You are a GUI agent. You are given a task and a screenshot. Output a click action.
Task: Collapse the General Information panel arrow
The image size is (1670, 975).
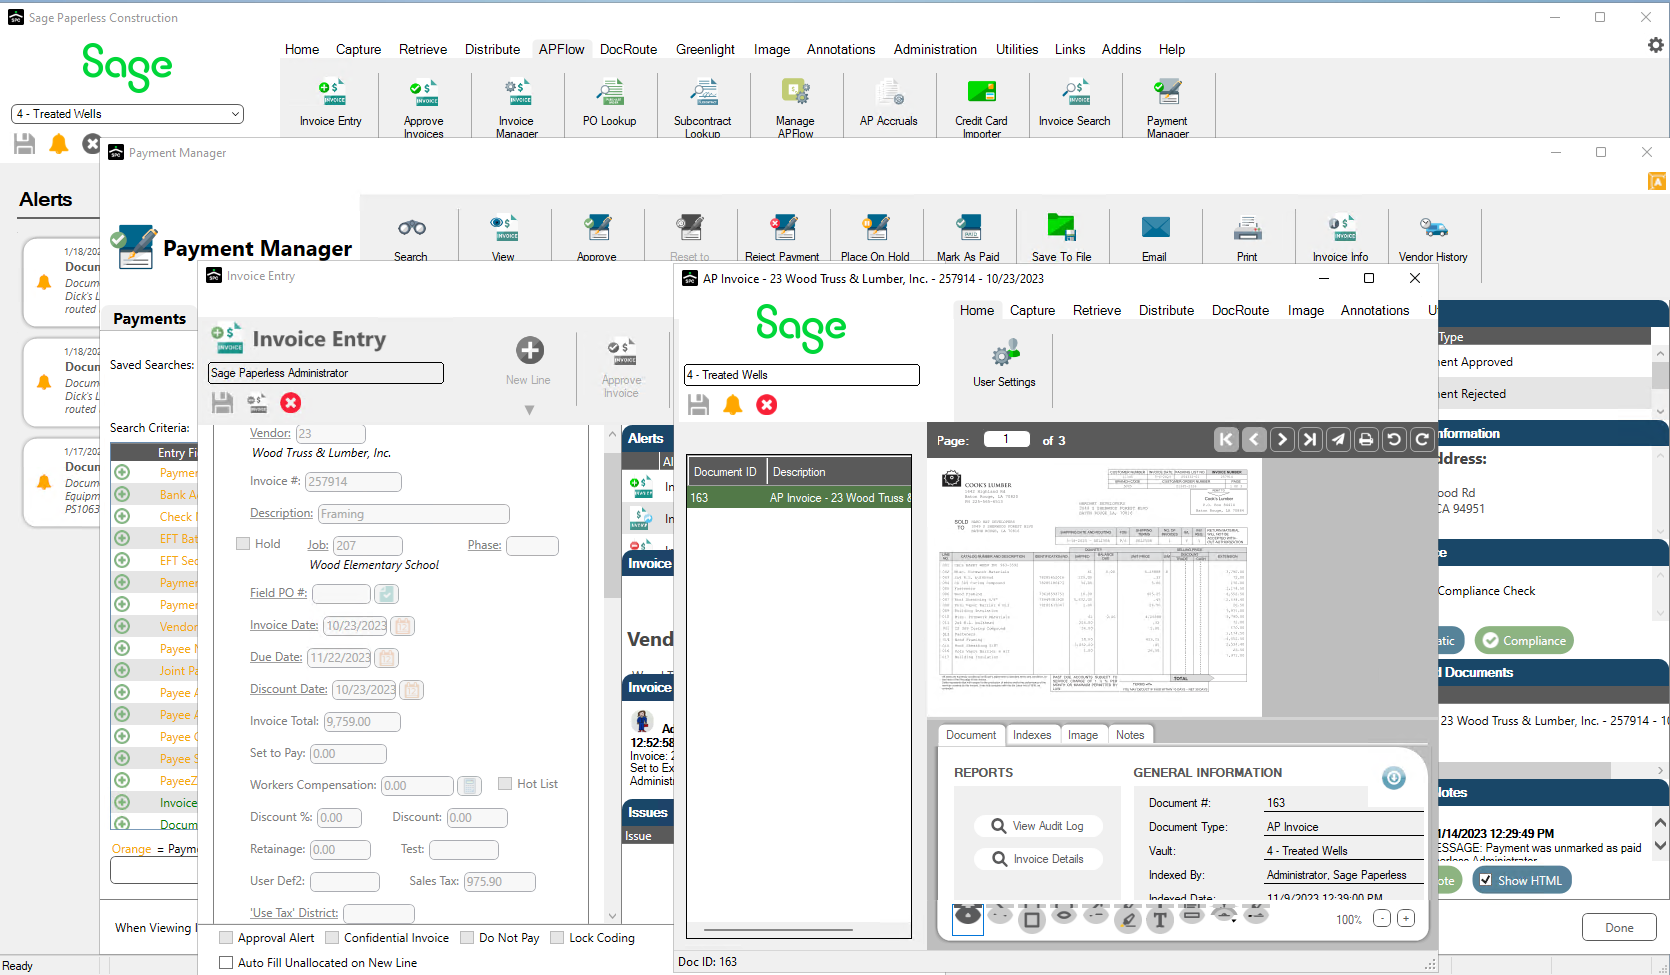[1394, 777]
